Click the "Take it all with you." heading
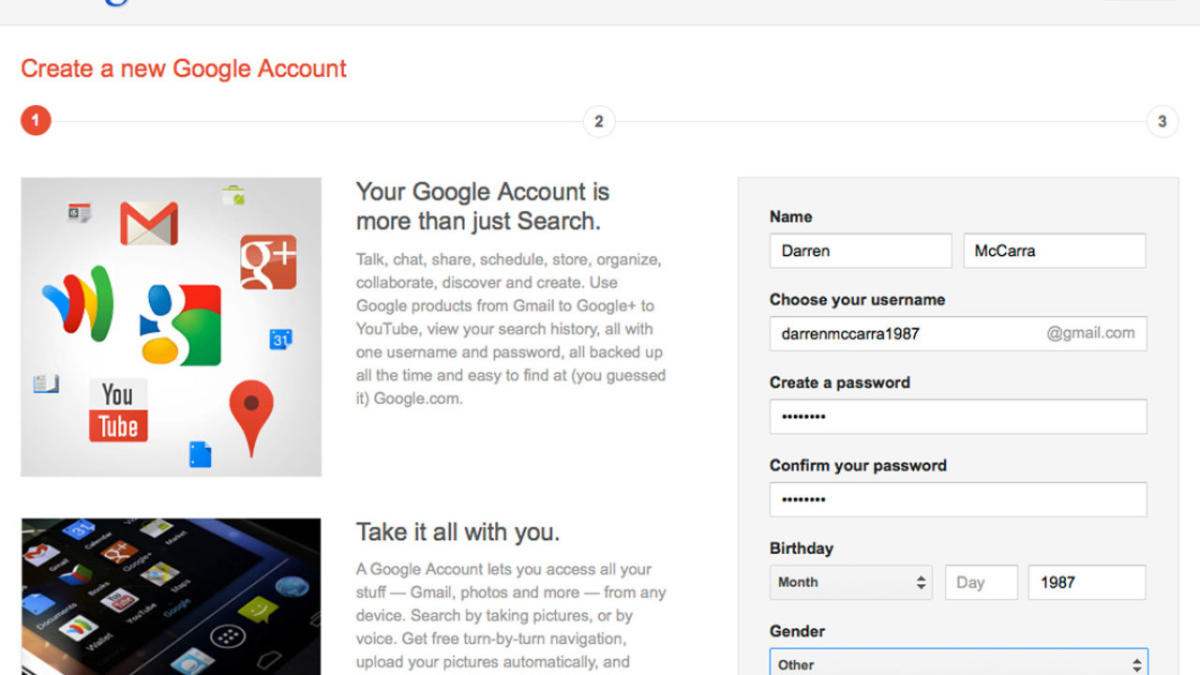The width and height of the screenshot is (1200, 675). 458,531
